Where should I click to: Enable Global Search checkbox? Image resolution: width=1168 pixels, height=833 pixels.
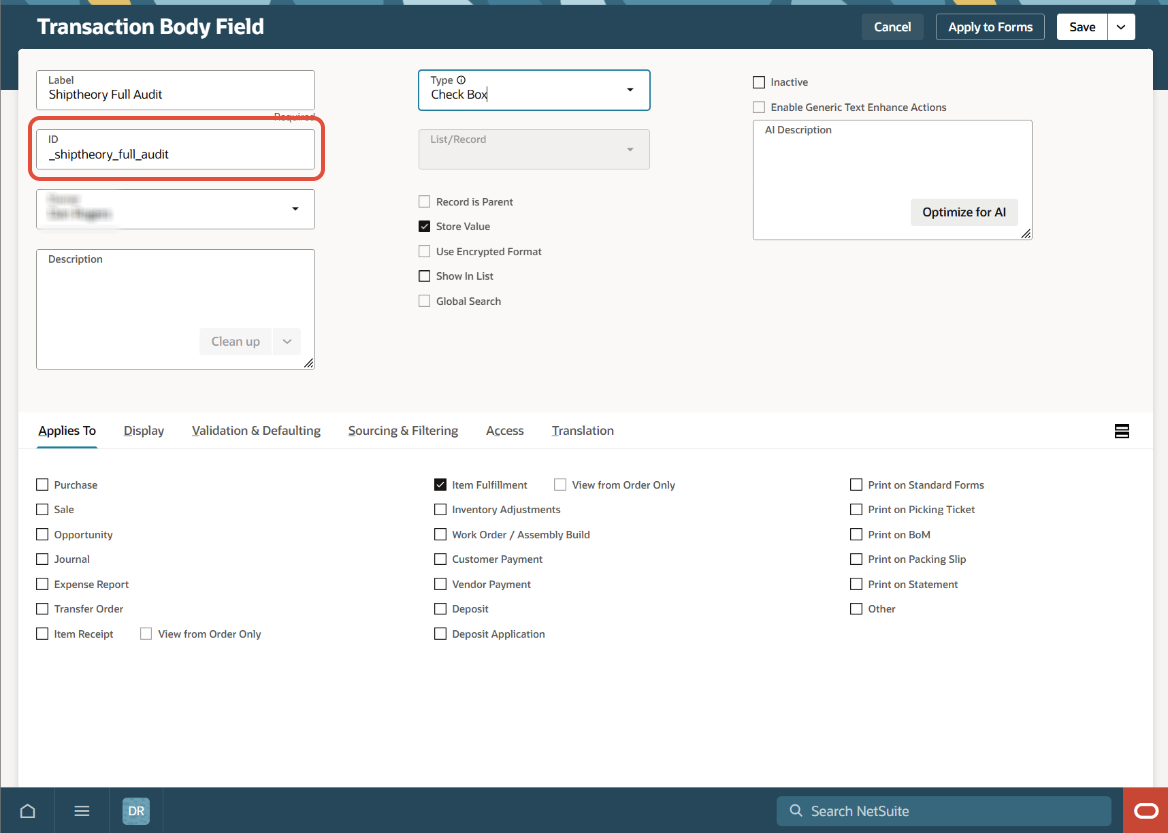tap(425, 301)
